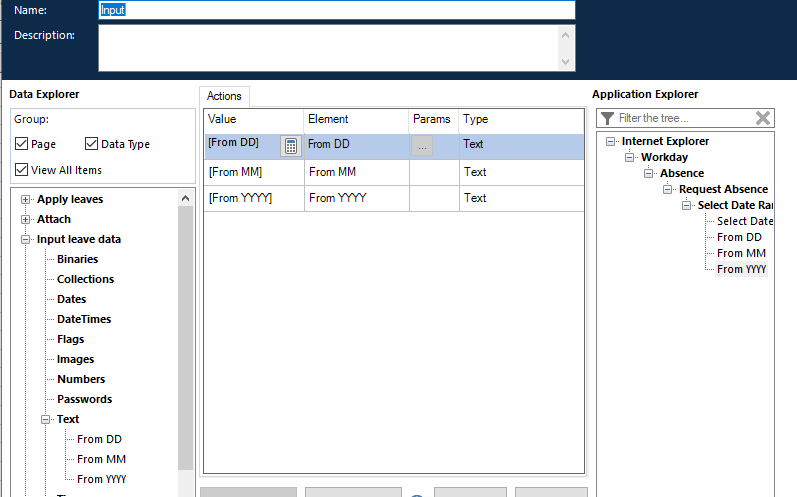
Task: Select Collections in Data Explorer
Action: [85, 279]
